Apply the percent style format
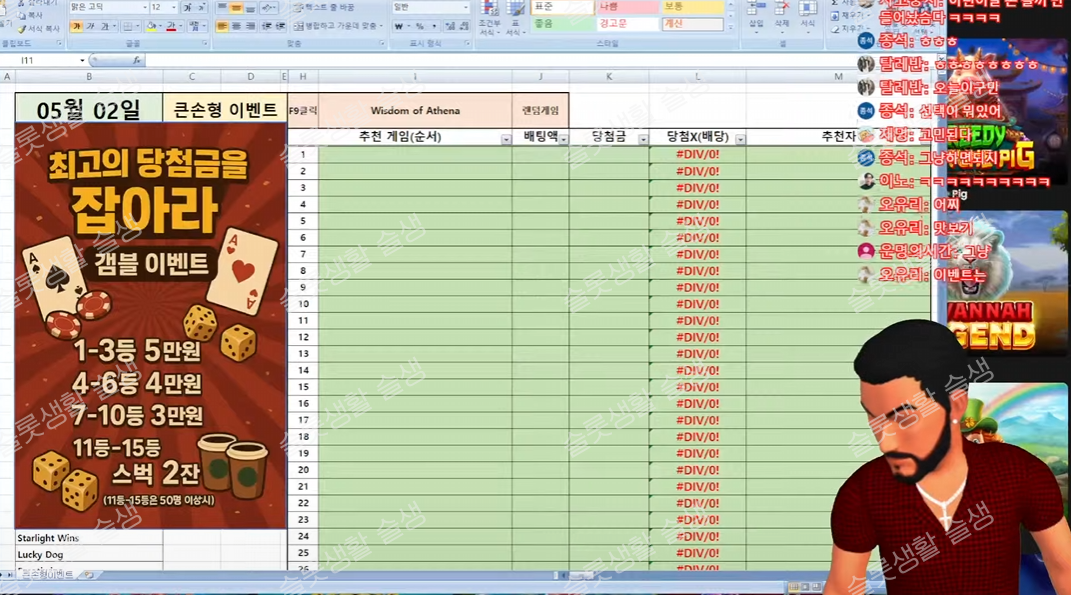The width and height of the screenshot is (1071, 595). (419, 27)
